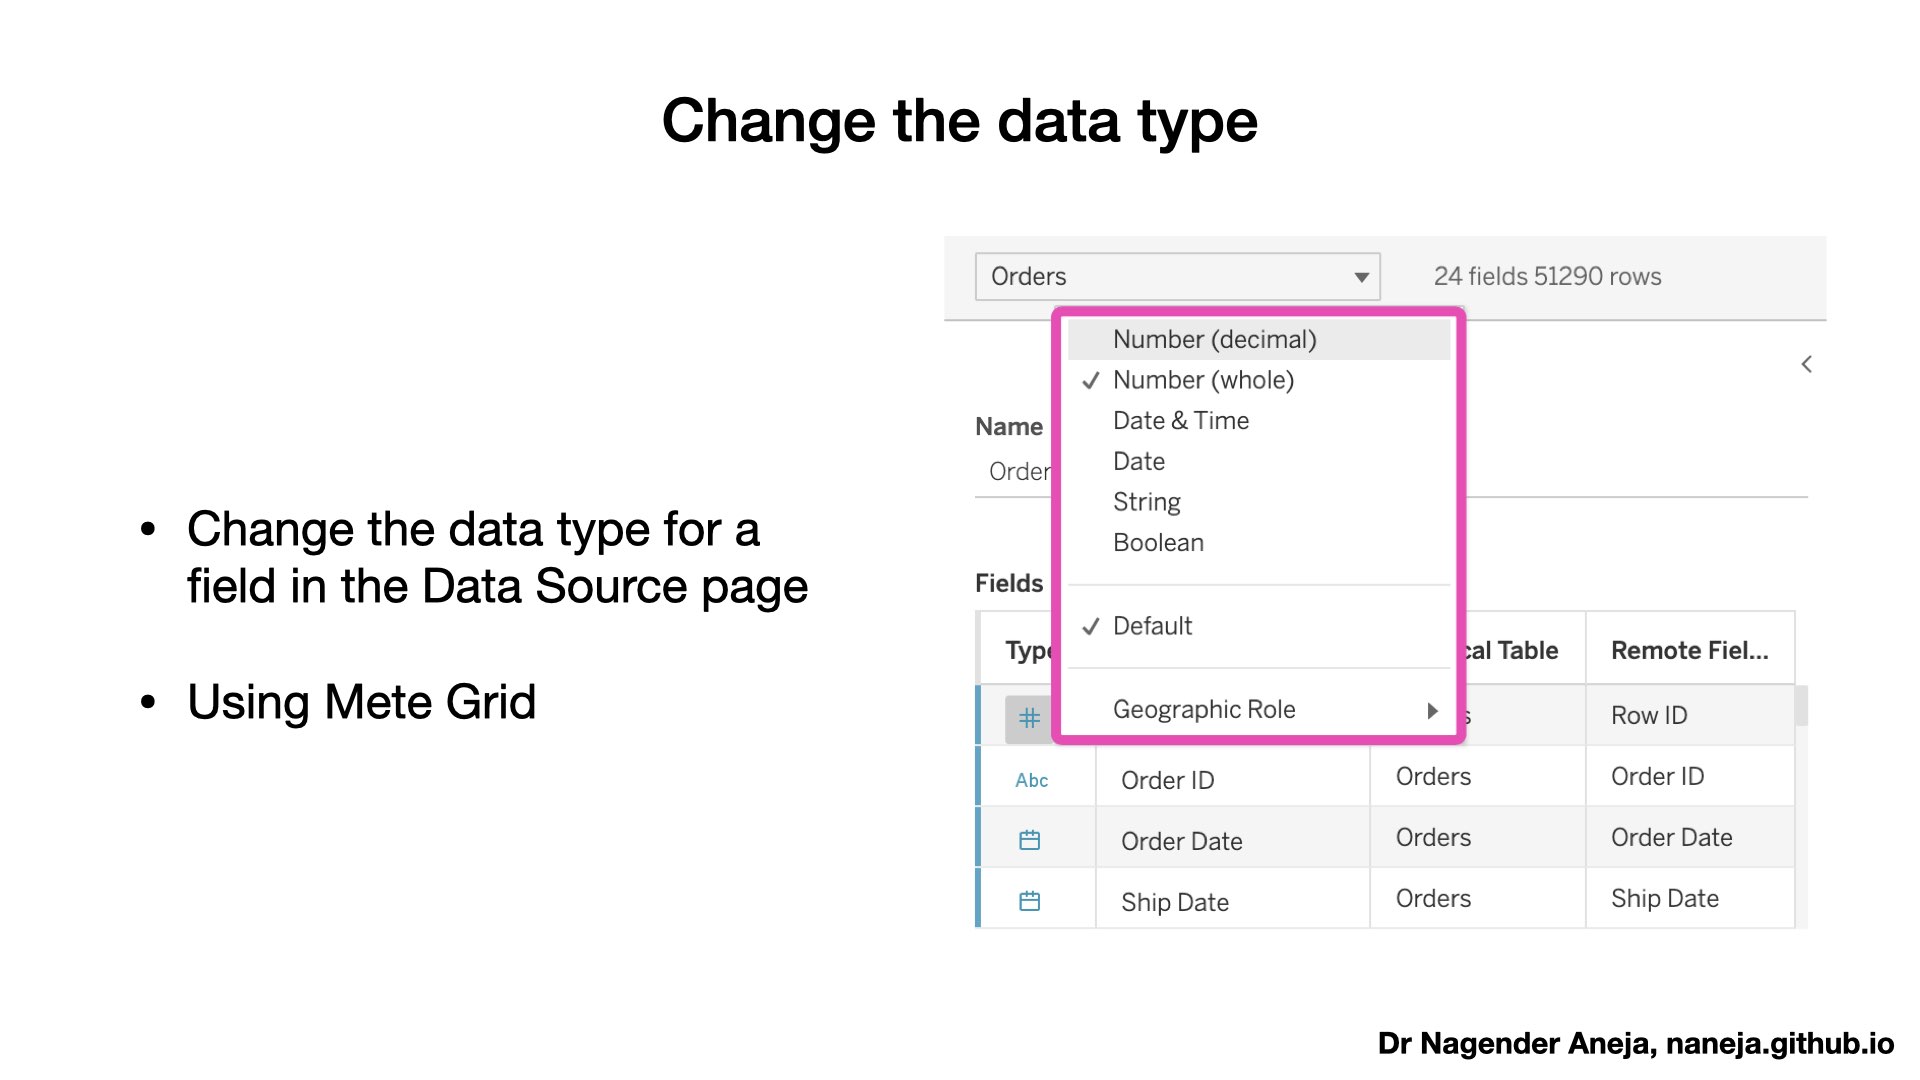
Task: Click the Ship Date calendar type icon
Action: (1029, 901)
